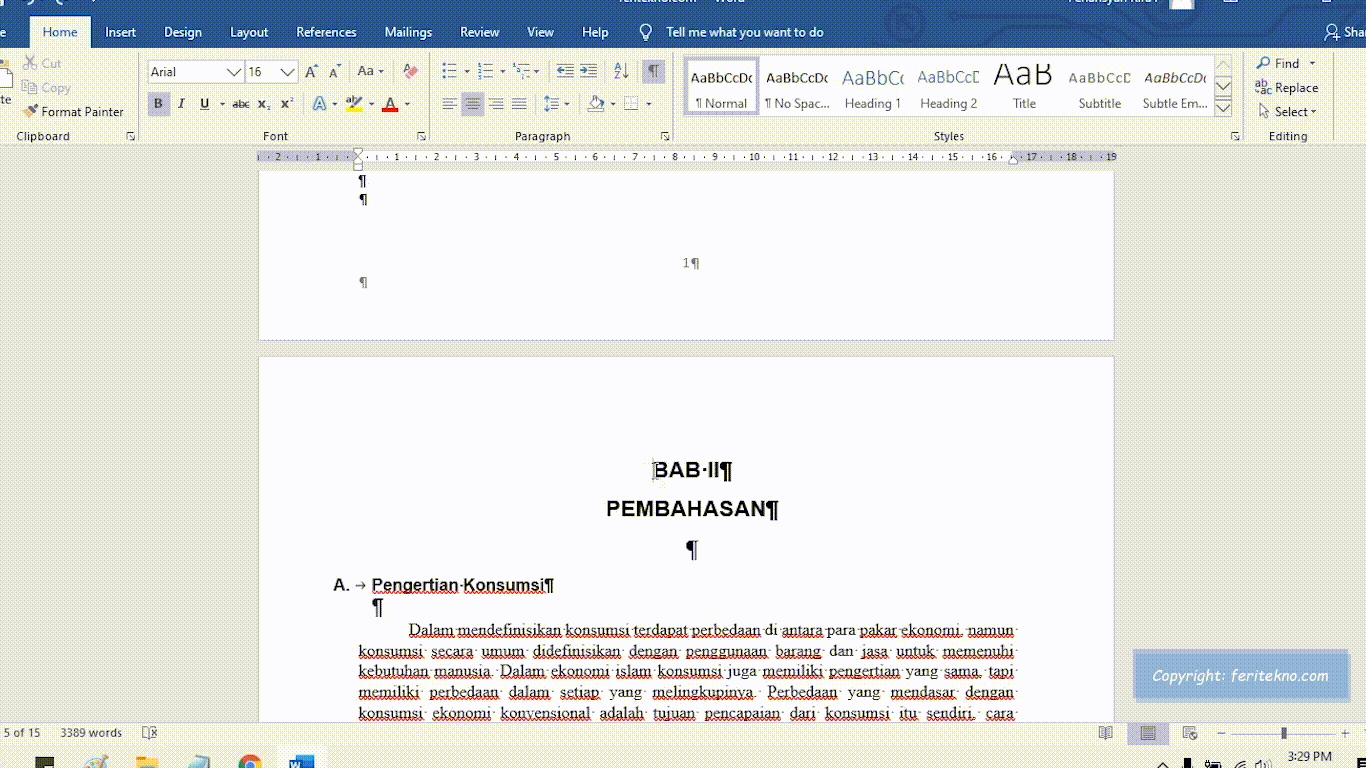Open Chrome from the taskbar
This screenshot has height=768, width=1366.
pyautogui.click(x=250, y=763)
